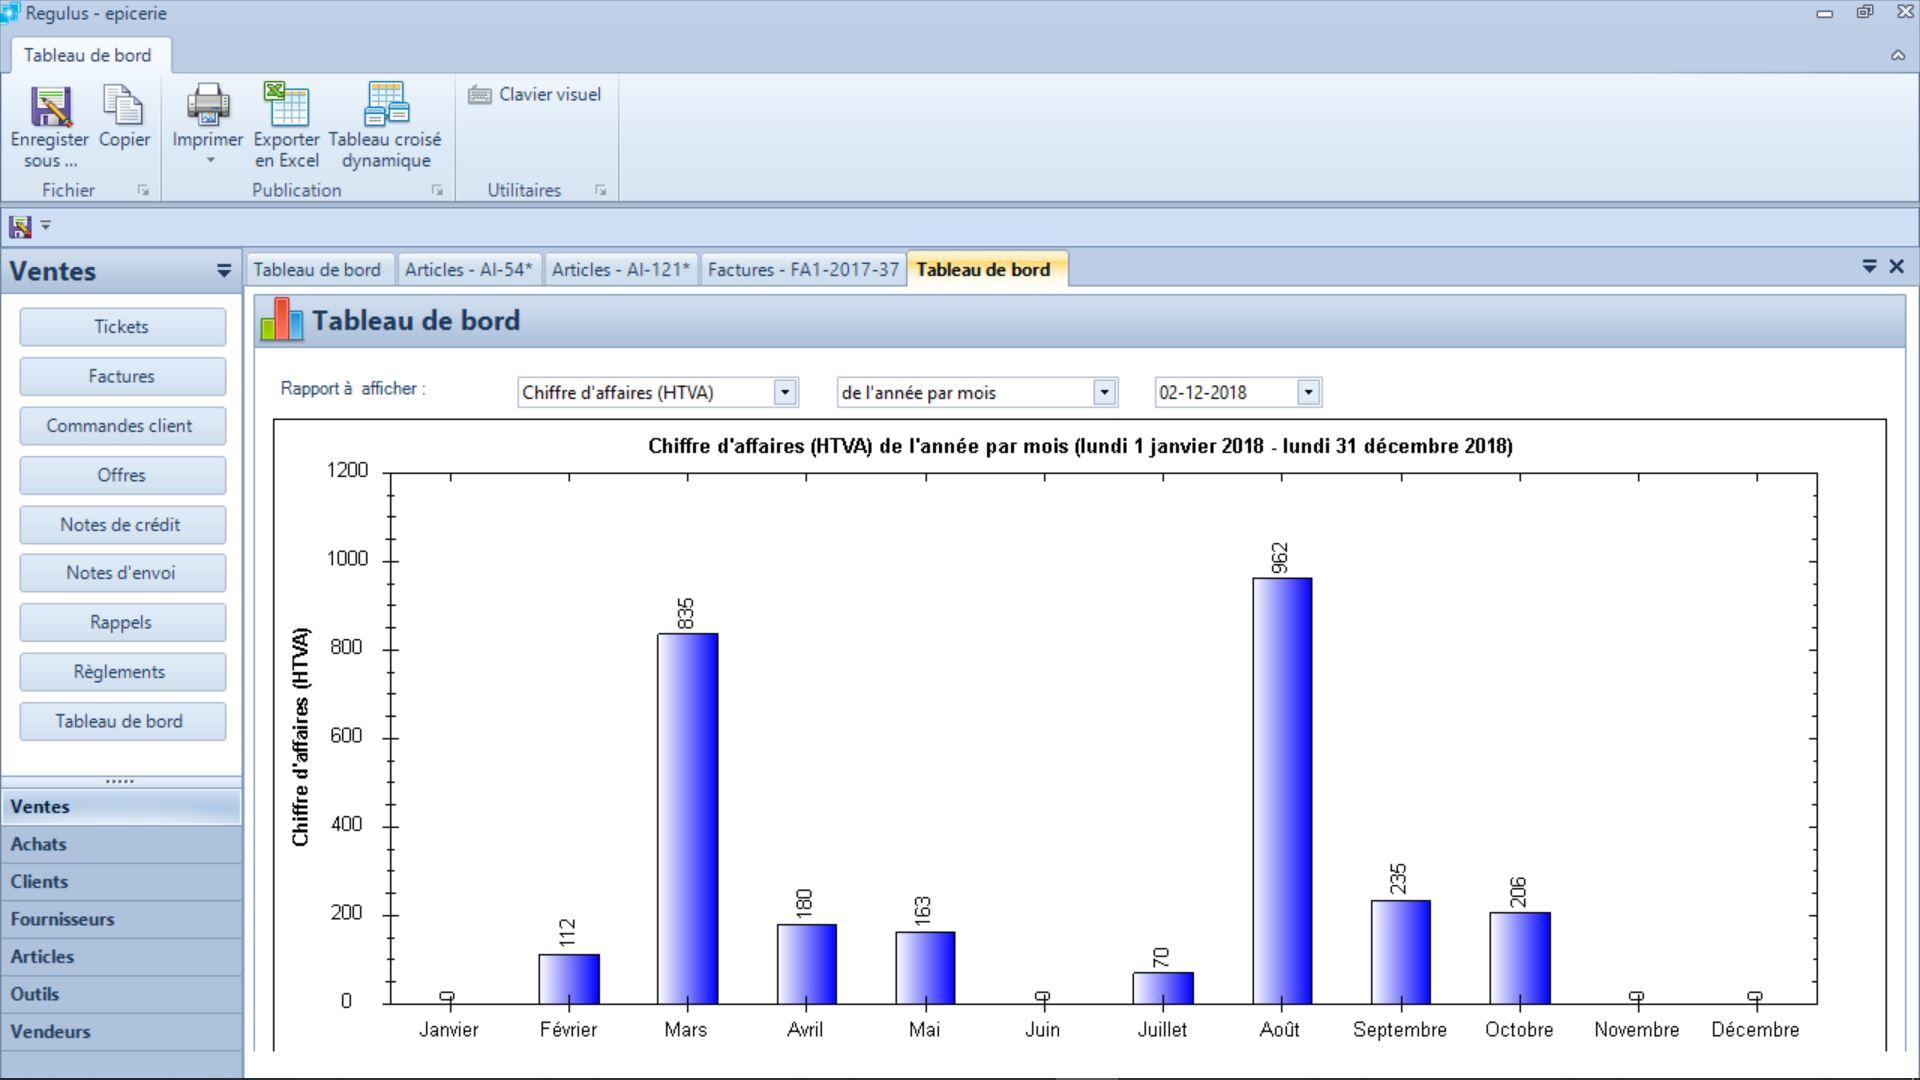Click the Tableau de bord chart icon

pyautogui.click(x=281, y=320)
